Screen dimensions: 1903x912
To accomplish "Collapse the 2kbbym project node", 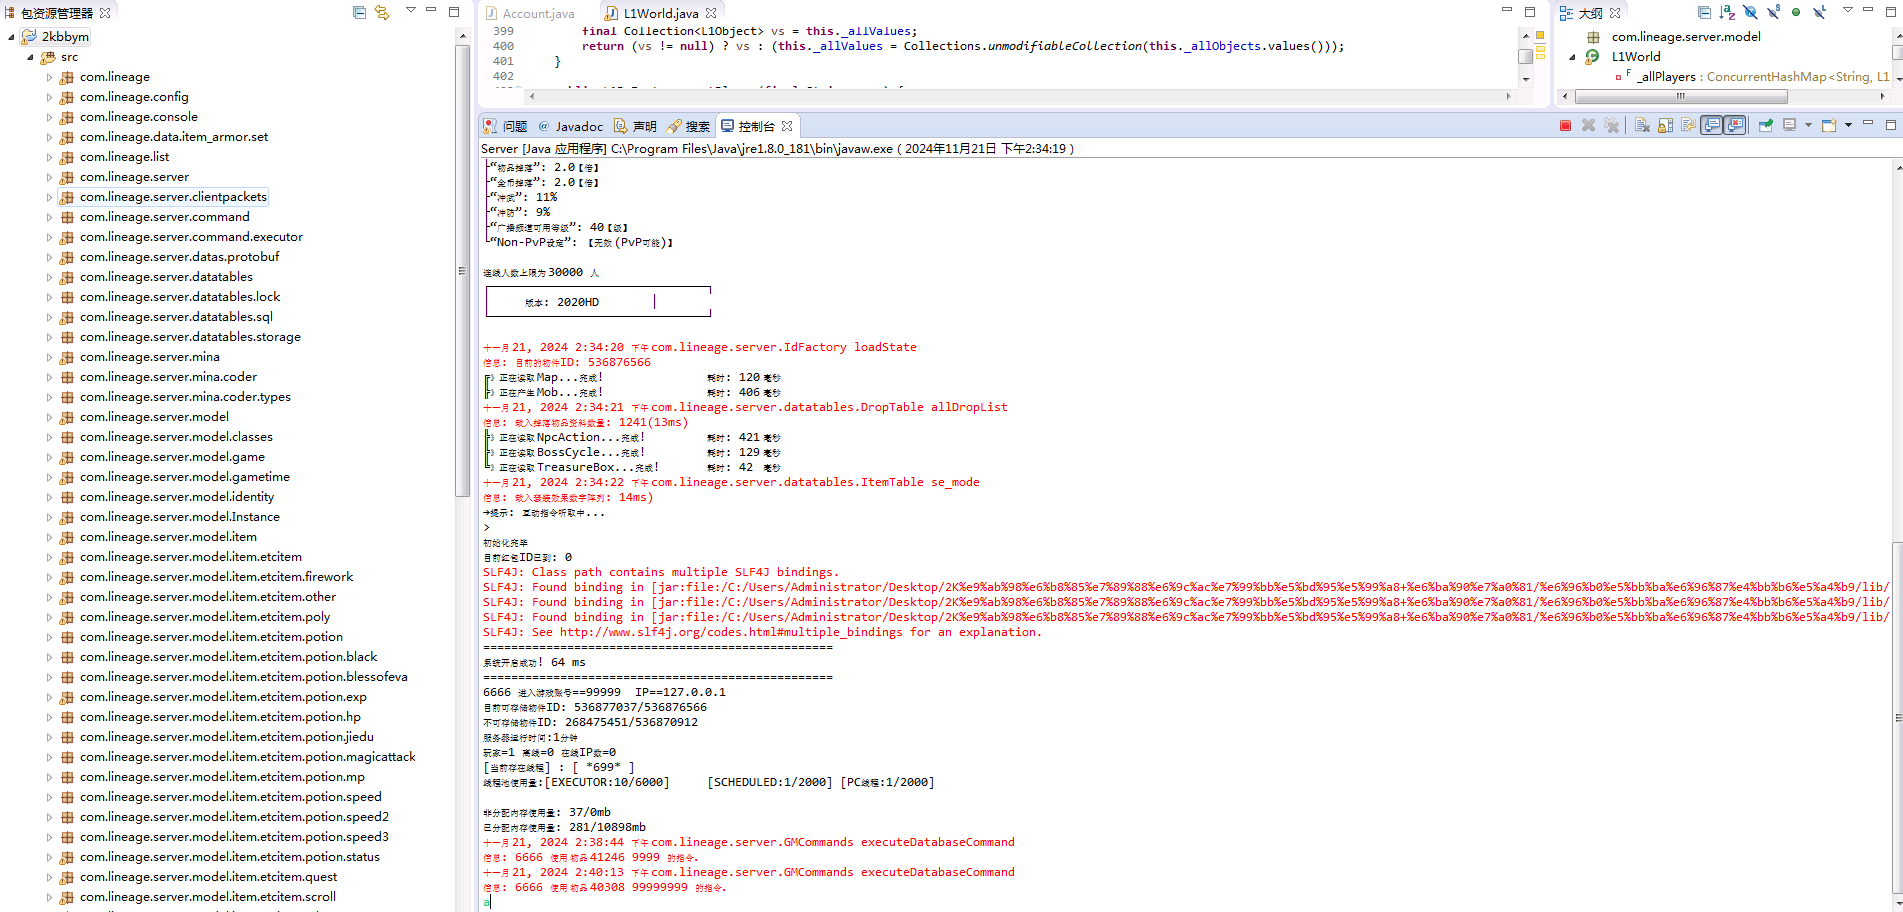I will coord(11,37).
